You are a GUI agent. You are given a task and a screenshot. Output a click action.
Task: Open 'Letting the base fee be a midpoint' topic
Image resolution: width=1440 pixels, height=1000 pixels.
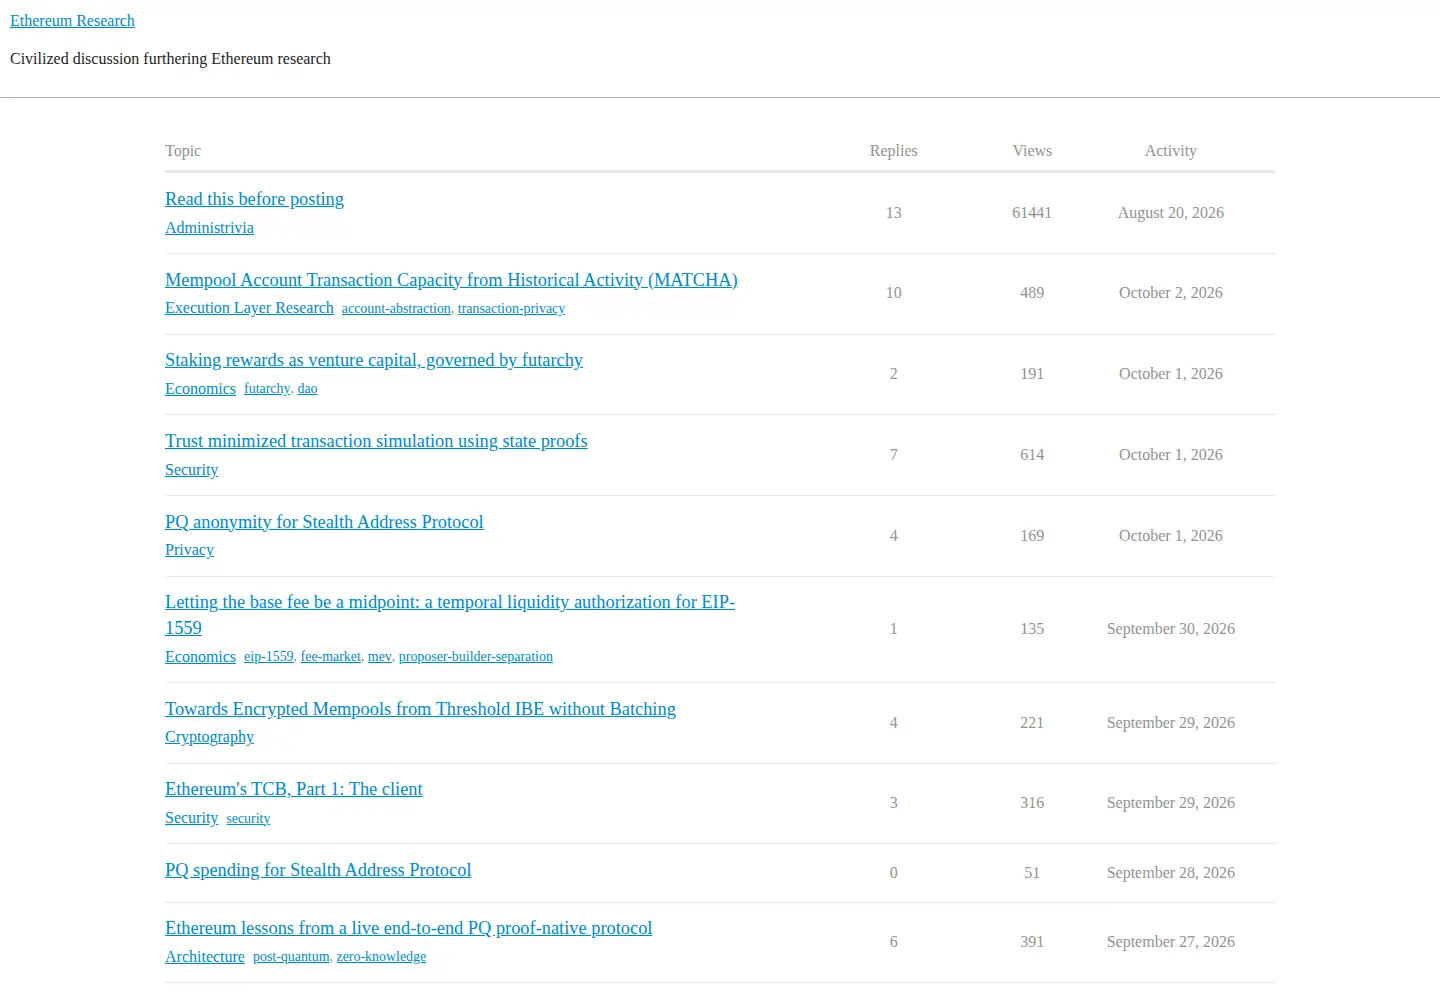pos(450,615)
